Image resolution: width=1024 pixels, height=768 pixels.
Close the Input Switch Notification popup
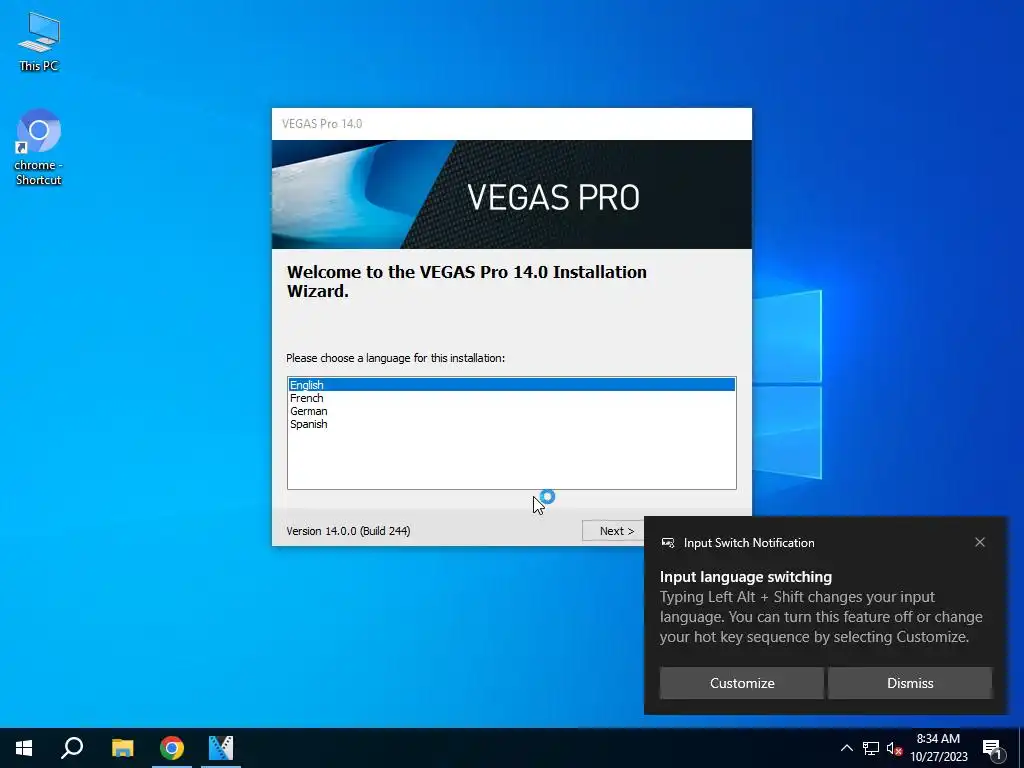[x=980, y=542]
